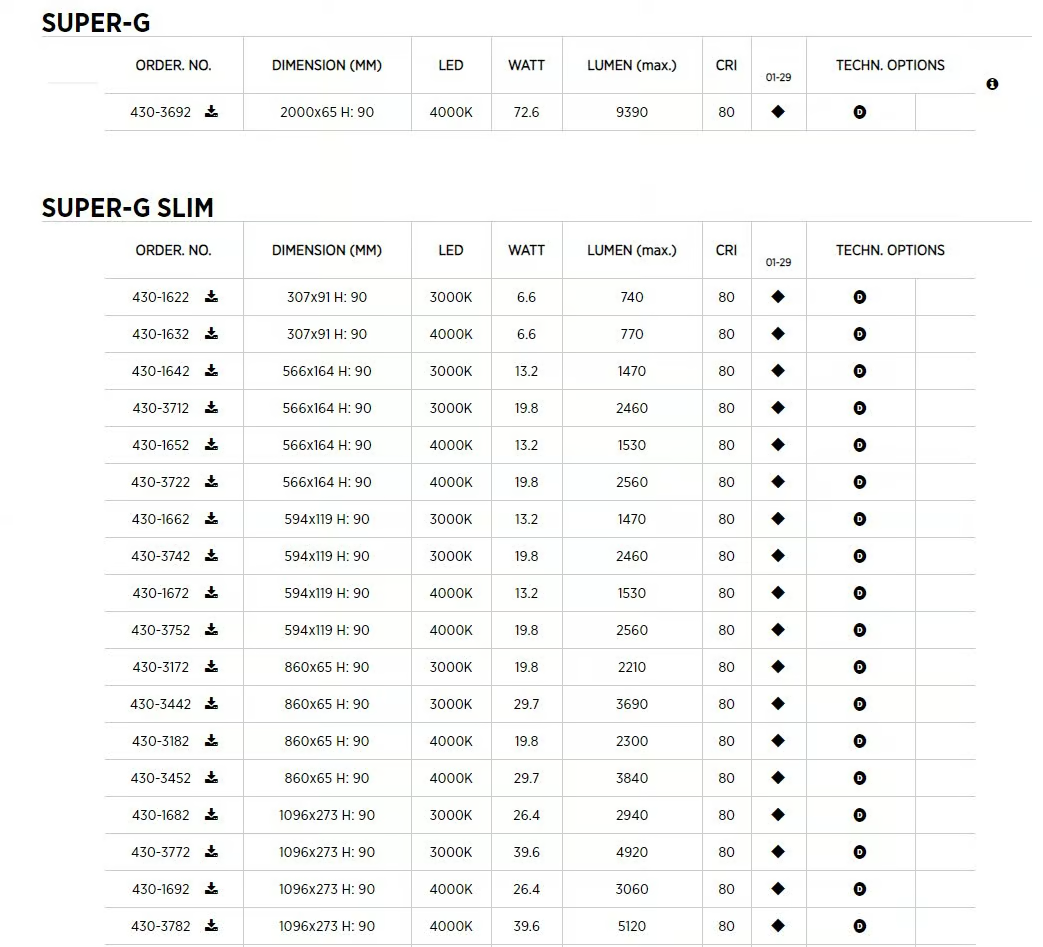Screen dimensions: 1043x947
Task: Click lumen value 9390
Action: pos(631,112)
